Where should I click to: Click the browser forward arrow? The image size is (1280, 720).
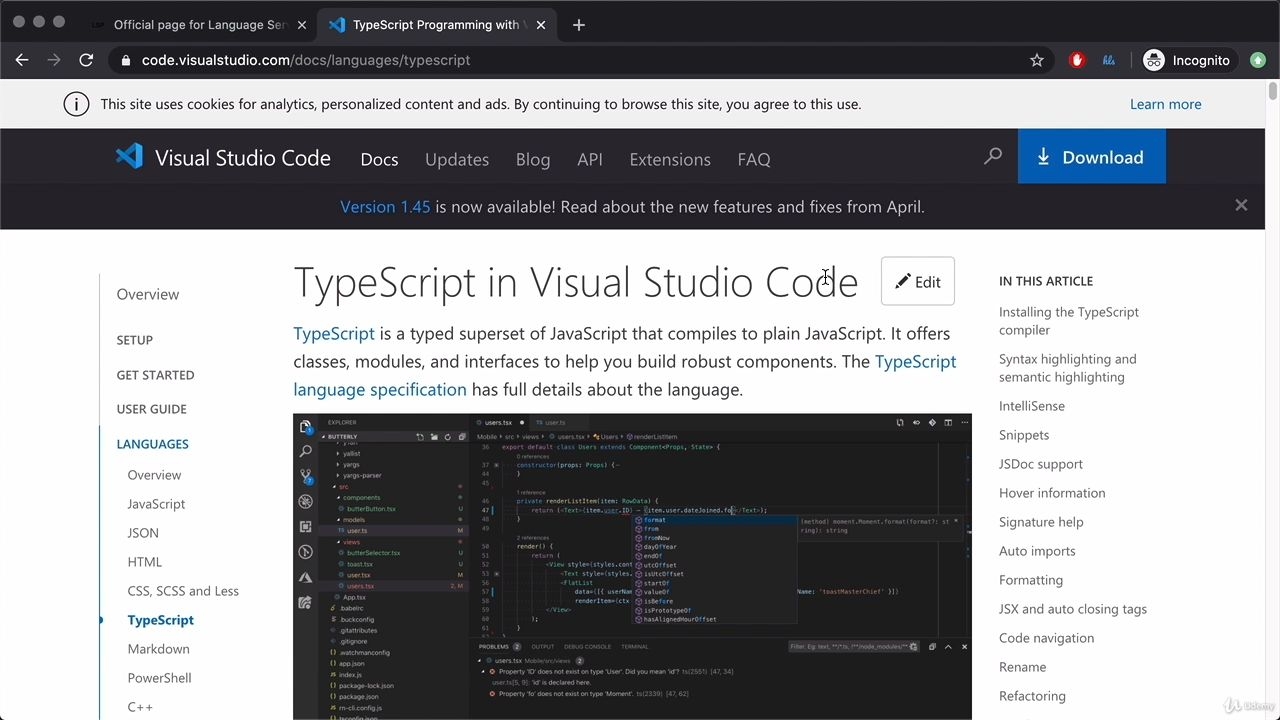[x=54, y=60]
